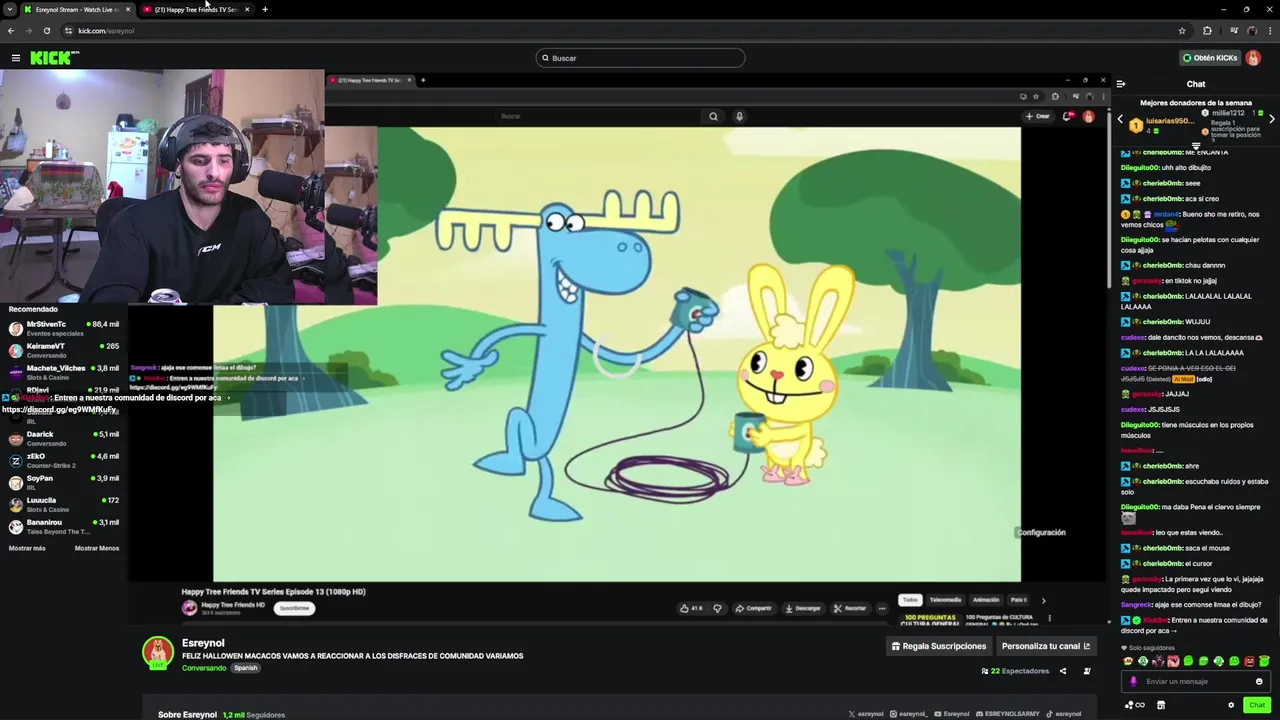Image resolution: width=1280 pixels, height=720 pixels.
Task: Open the user profile avatar menu
Action: point(1255,58)
